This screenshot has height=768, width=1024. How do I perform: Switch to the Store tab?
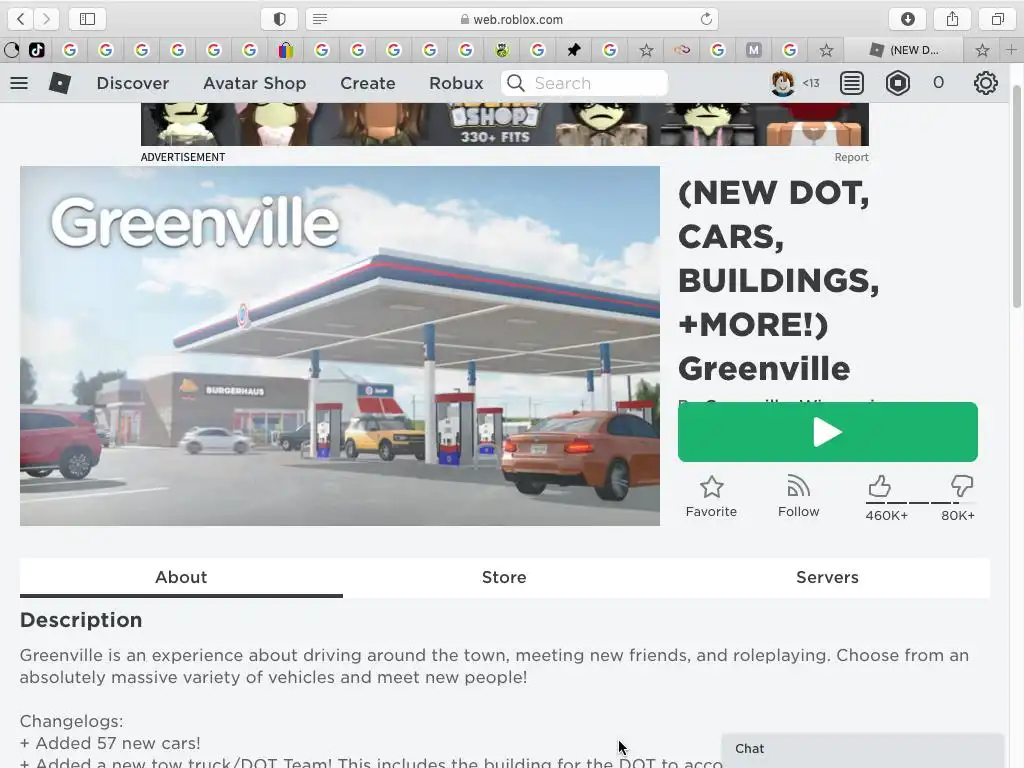(504, 577)
